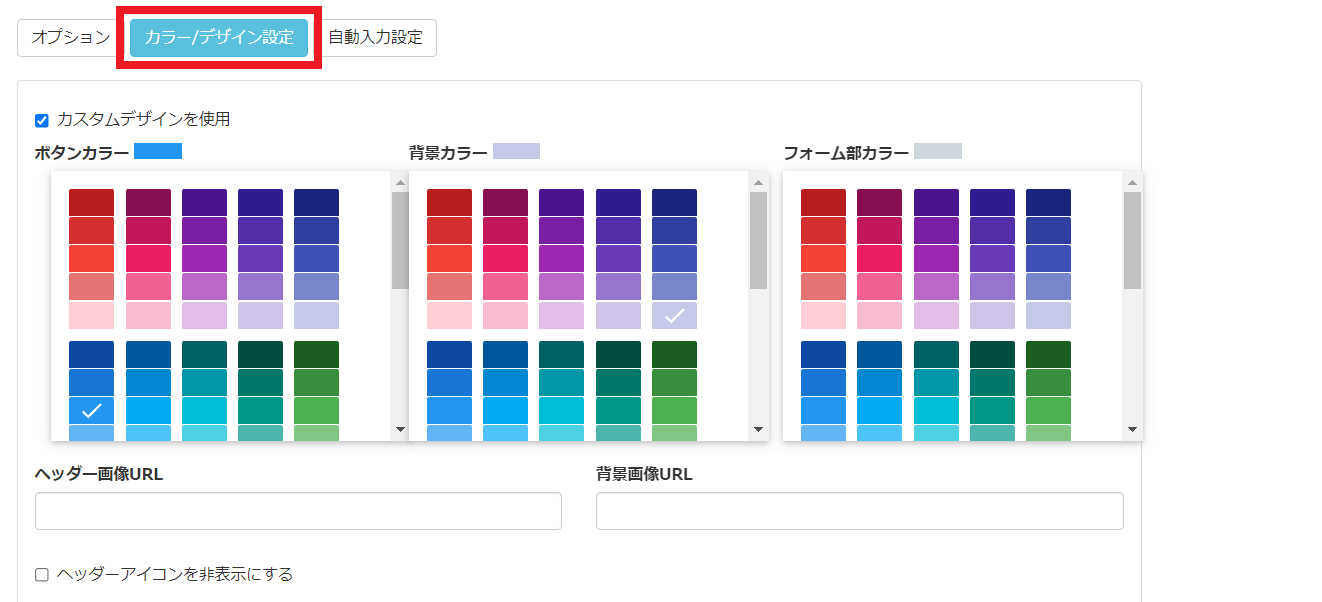The width and height of the screenshot is (1322, 602).
Task: Click the ヘッダー画像URL input field
Action: (298, 511)
